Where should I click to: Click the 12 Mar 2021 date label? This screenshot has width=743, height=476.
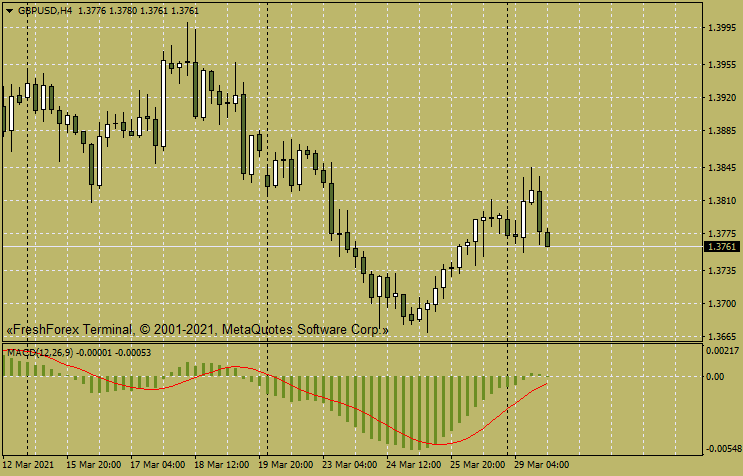29,465
